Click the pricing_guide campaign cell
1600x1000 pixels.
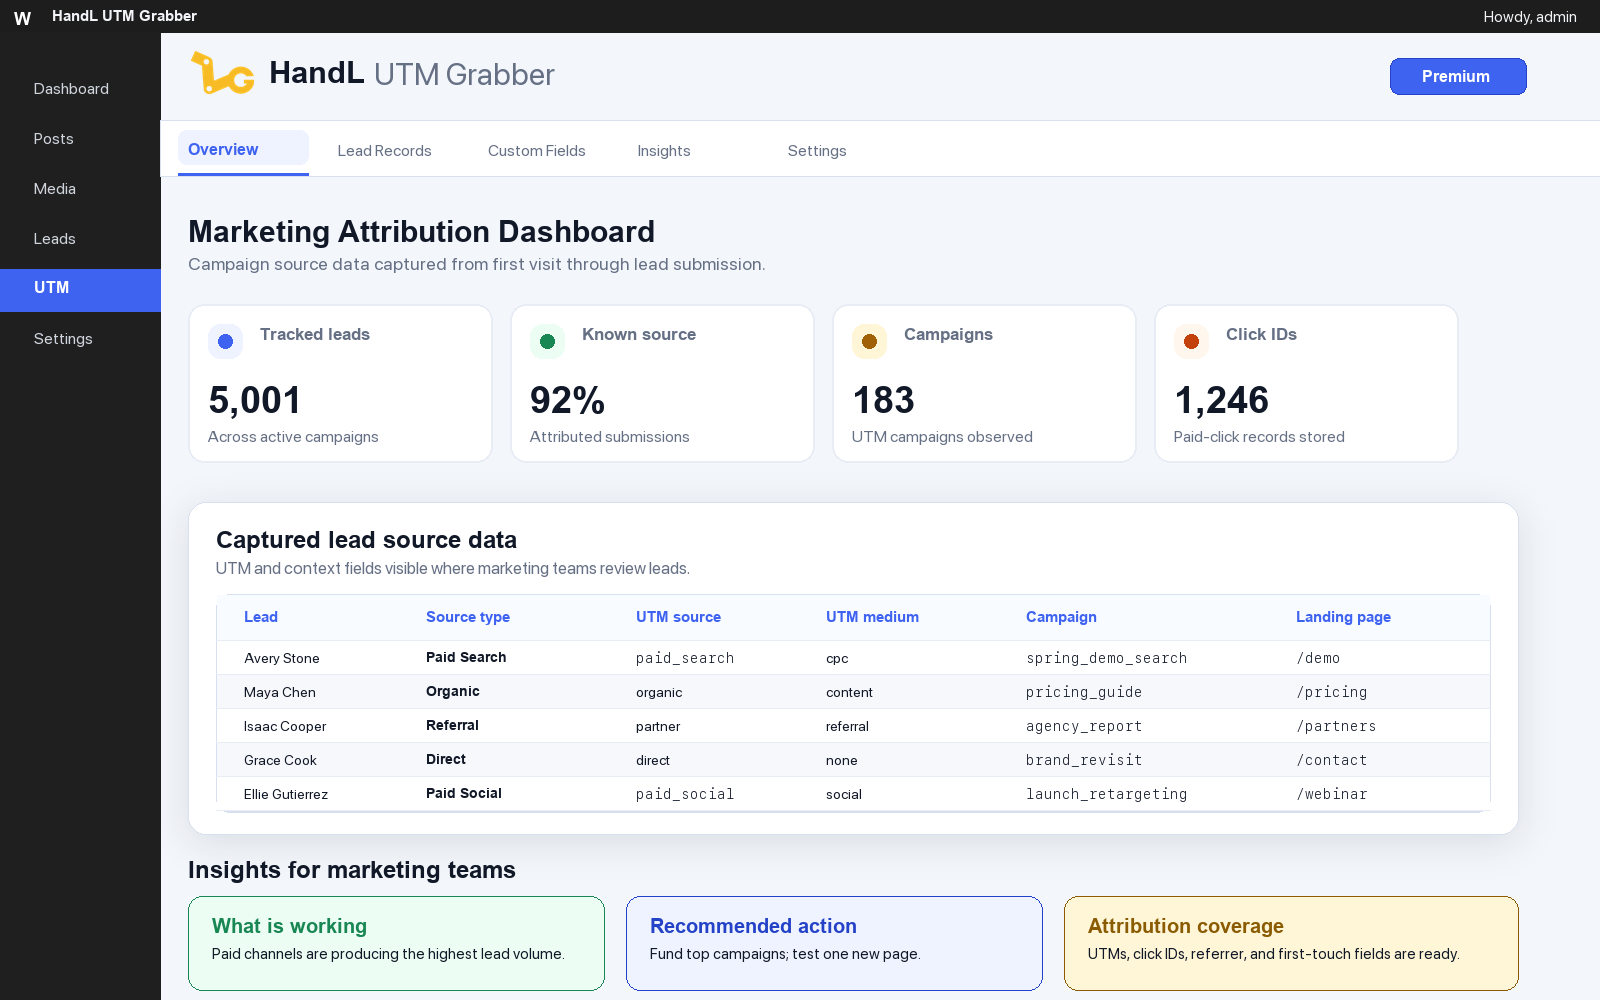point(1084,692)
